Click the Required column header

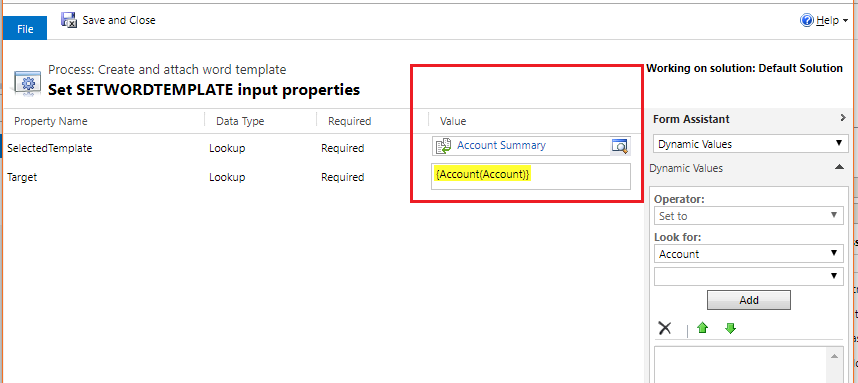(x=350, y=121)
